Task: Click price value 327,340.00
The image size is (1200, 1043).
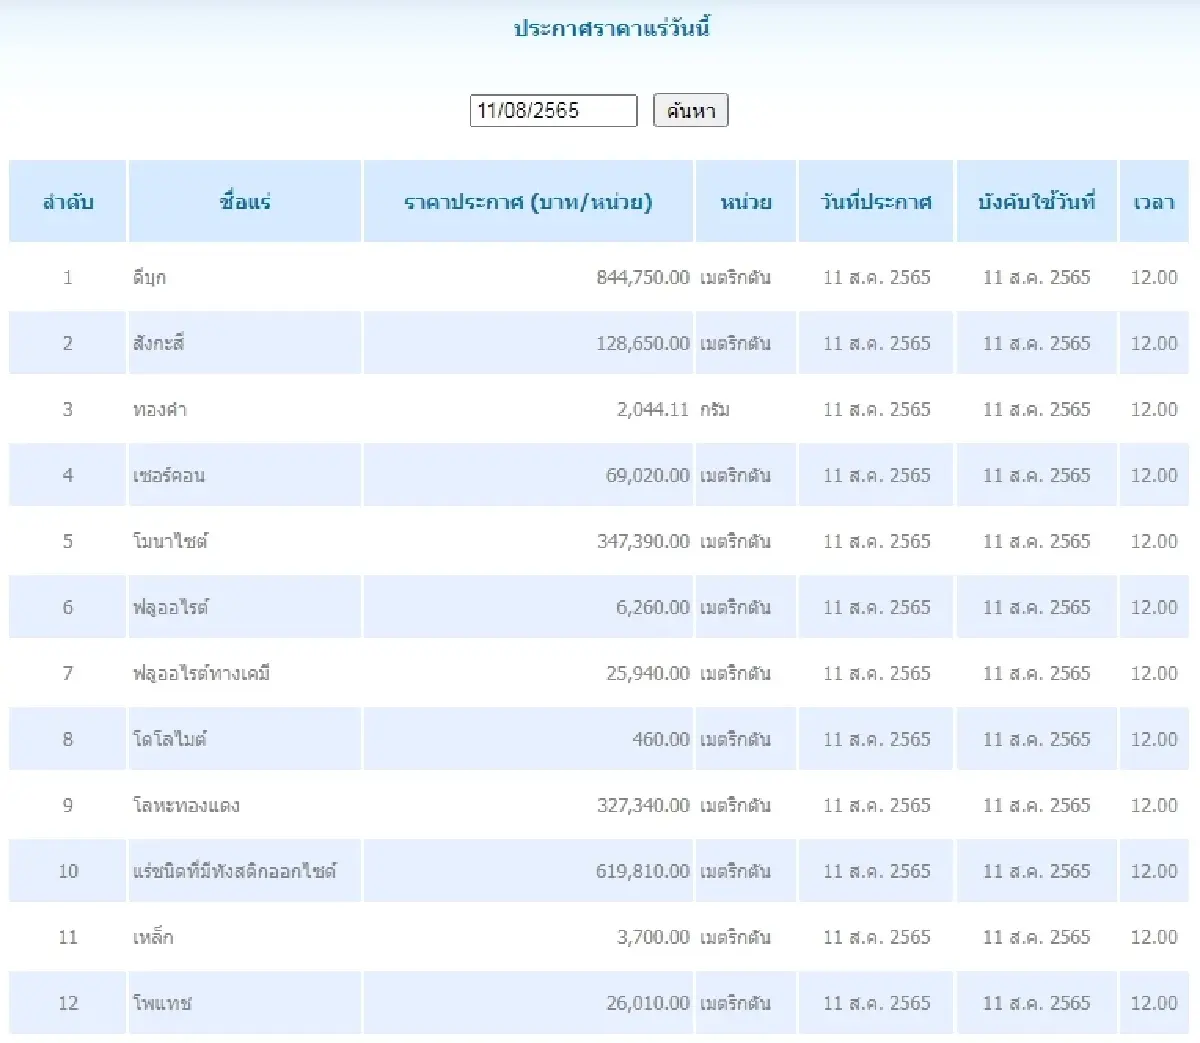Action: pos(643,805)
